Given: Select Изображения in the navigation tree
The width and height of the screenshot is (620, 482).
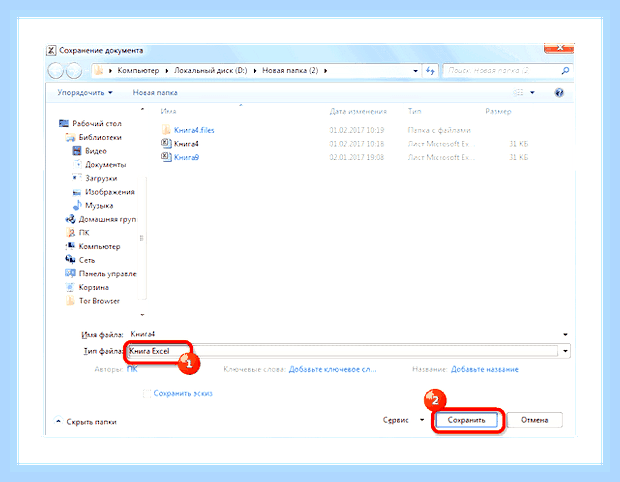Looking at the screenshot, I should coord(110,192).
